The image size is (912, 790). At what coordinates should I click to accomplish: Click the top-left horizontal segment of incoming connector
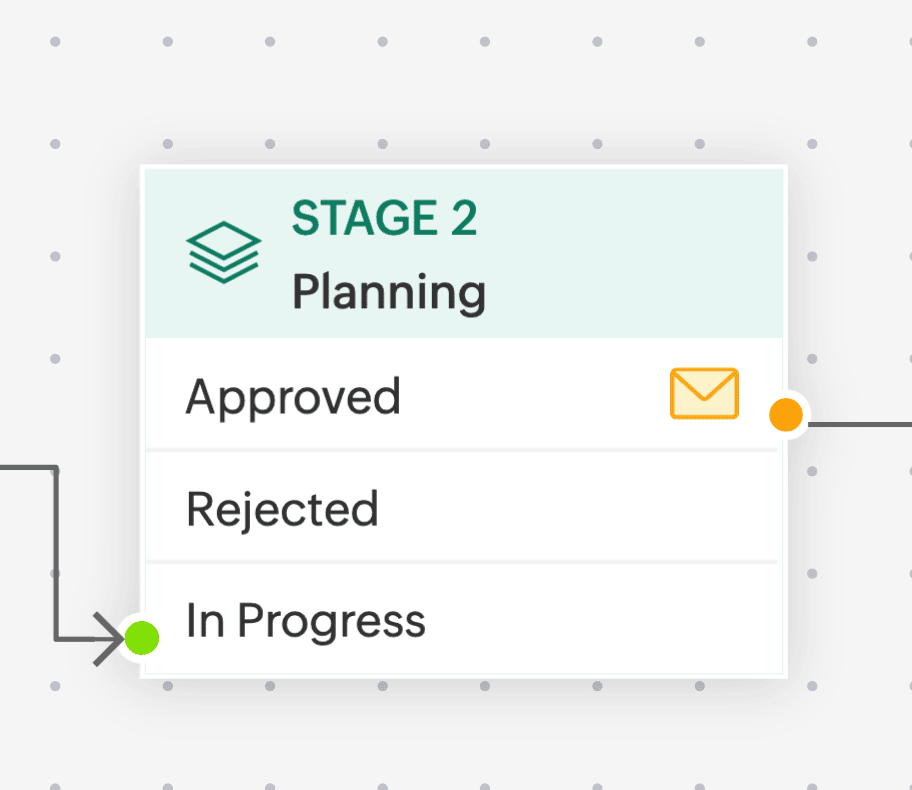point(25,467)
